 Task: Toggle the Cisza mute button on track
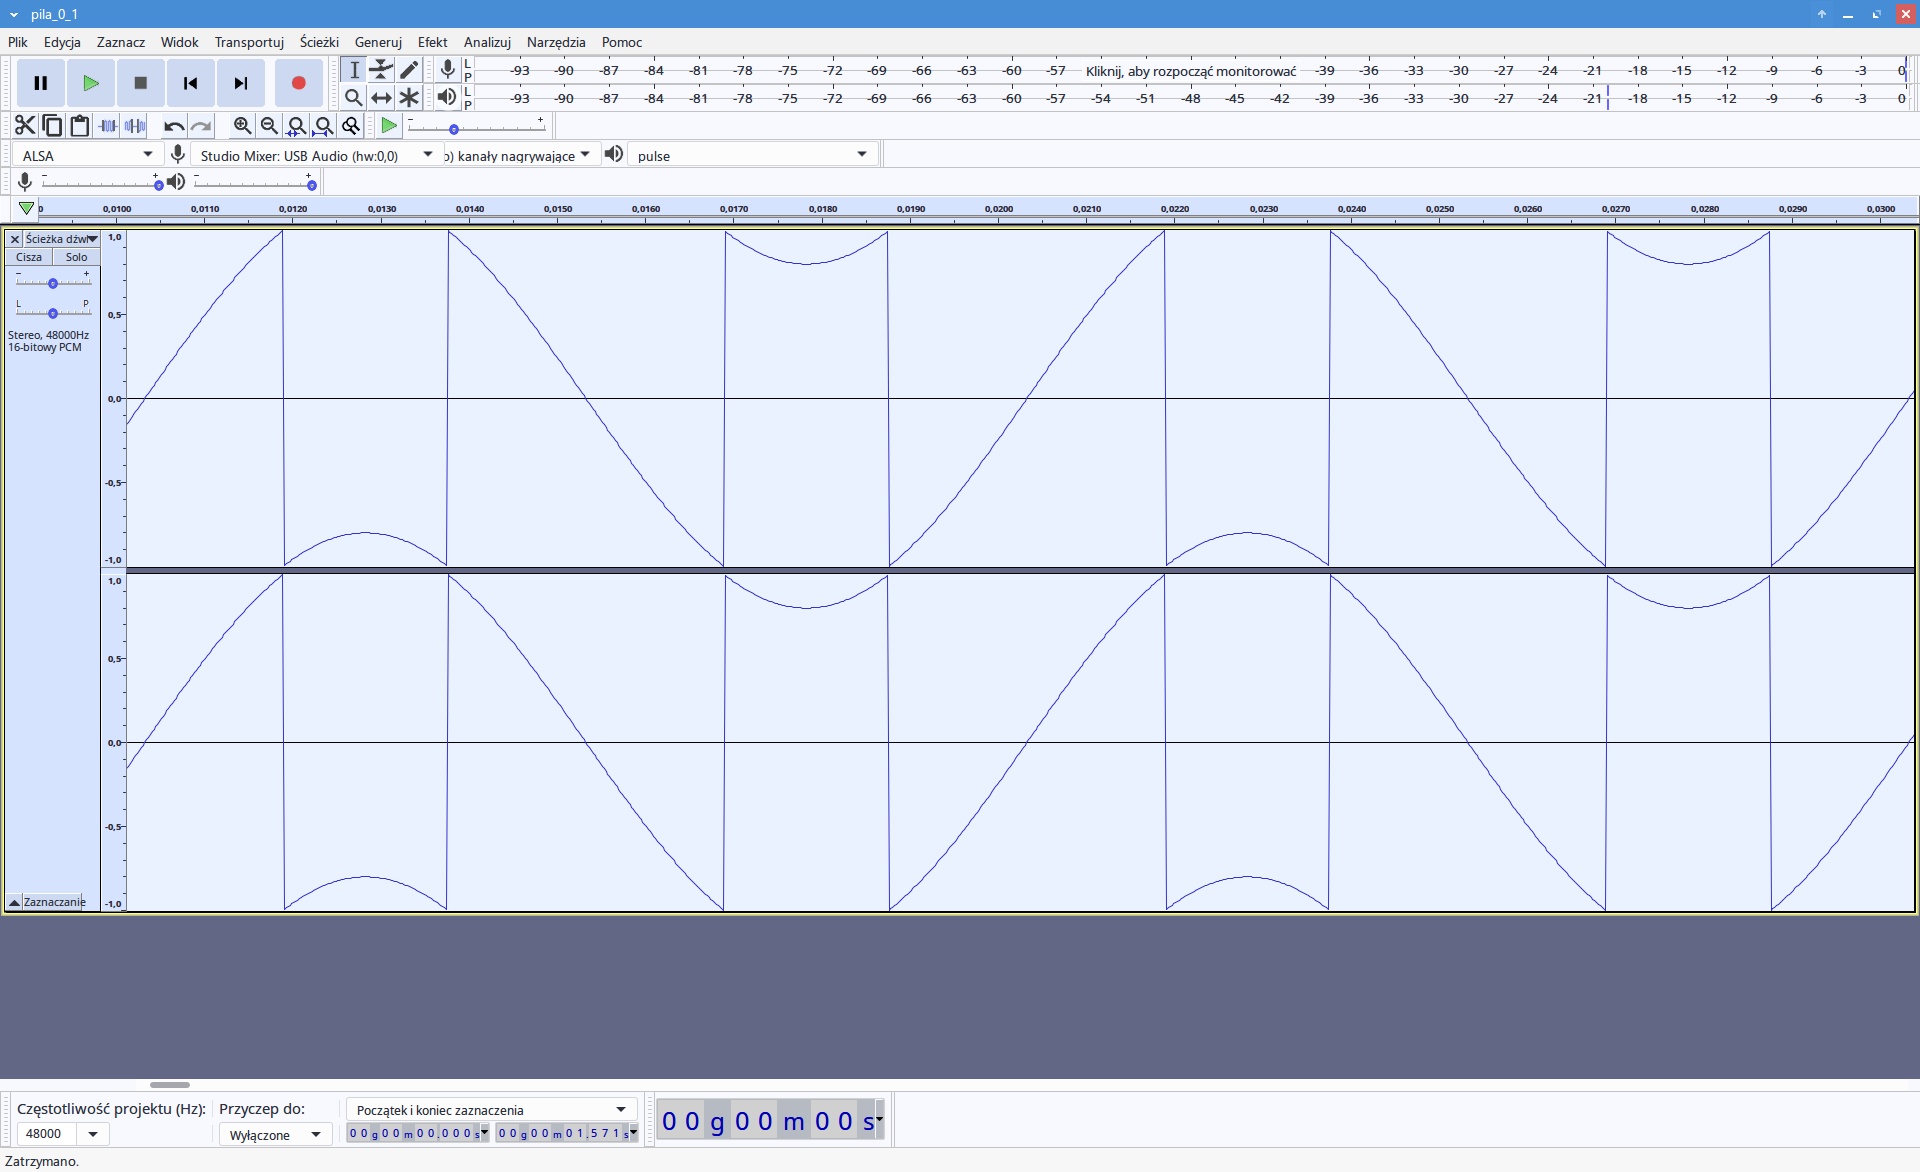point(29,257)
